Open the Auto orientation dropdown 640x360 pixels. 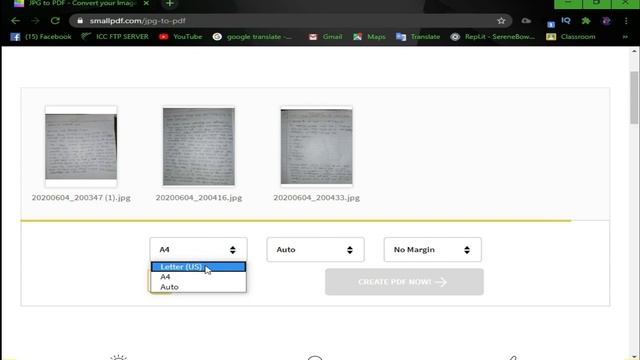click(x=316, y=249)
